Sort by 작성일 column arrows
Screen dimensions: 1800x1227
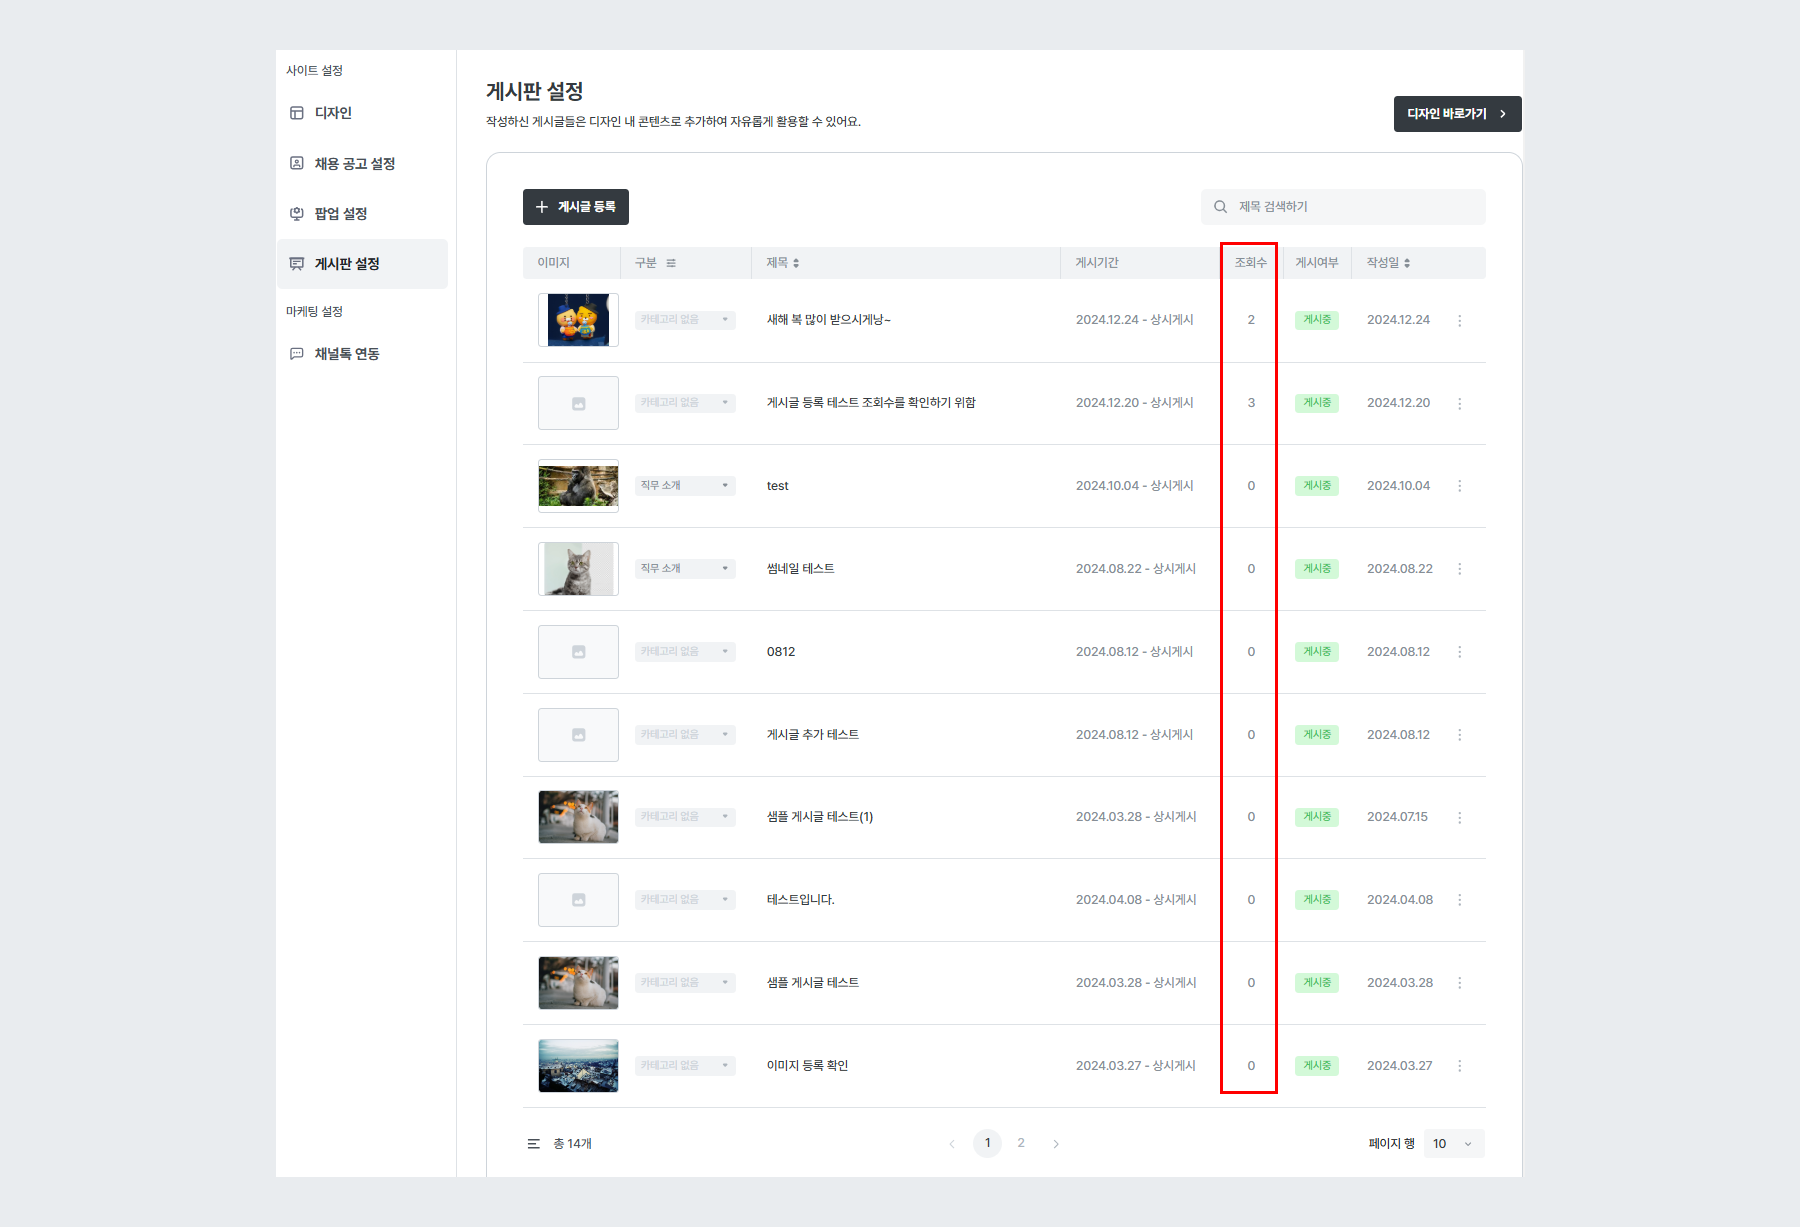pos(1407,263)
